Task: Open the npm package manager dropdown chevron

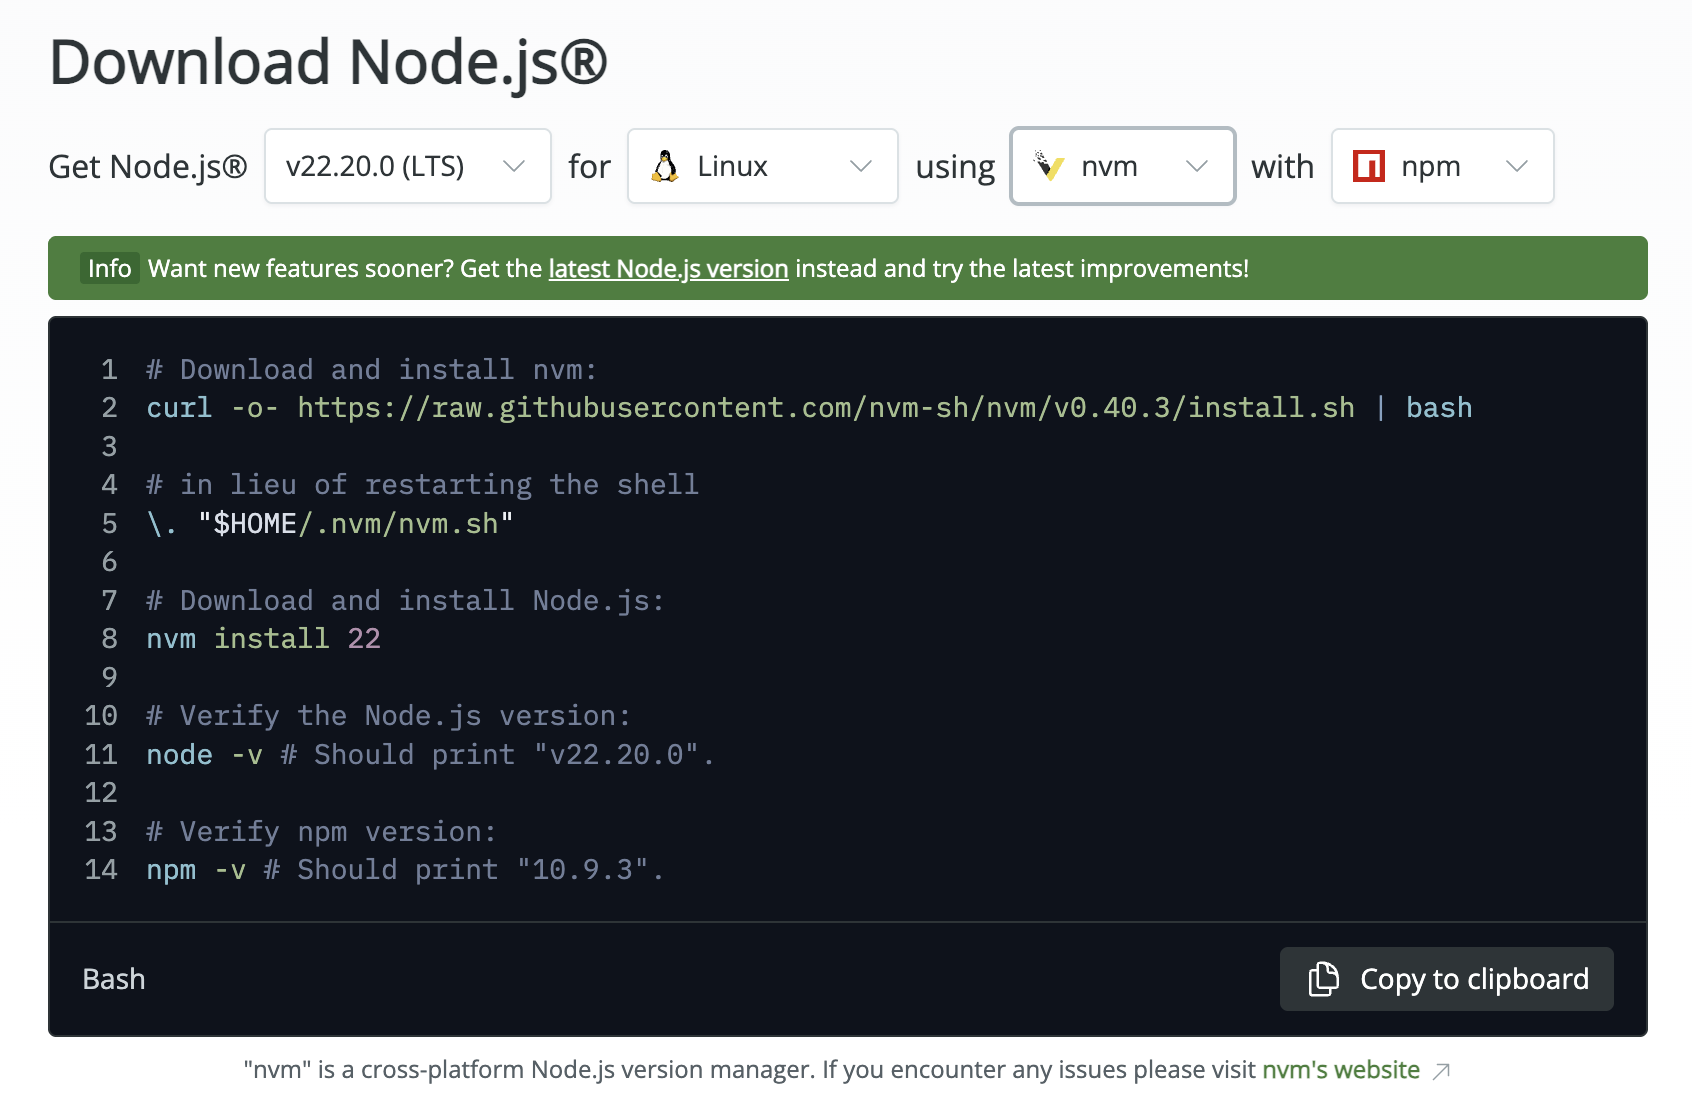Action: (1517, 166)
